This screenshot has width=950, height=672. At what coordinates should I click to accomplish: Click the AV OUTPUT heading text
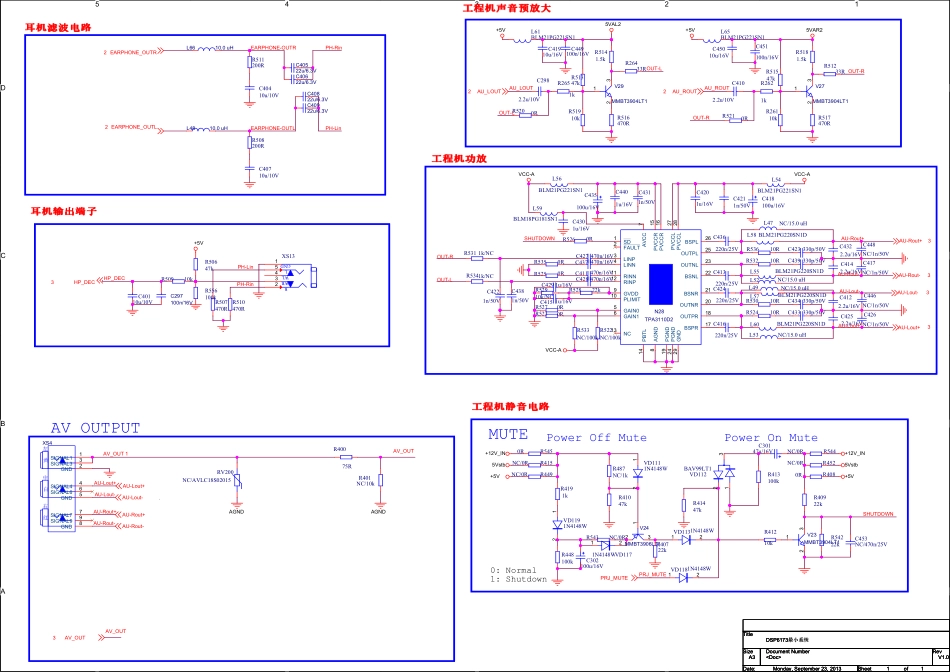click(x=95, y=428)
